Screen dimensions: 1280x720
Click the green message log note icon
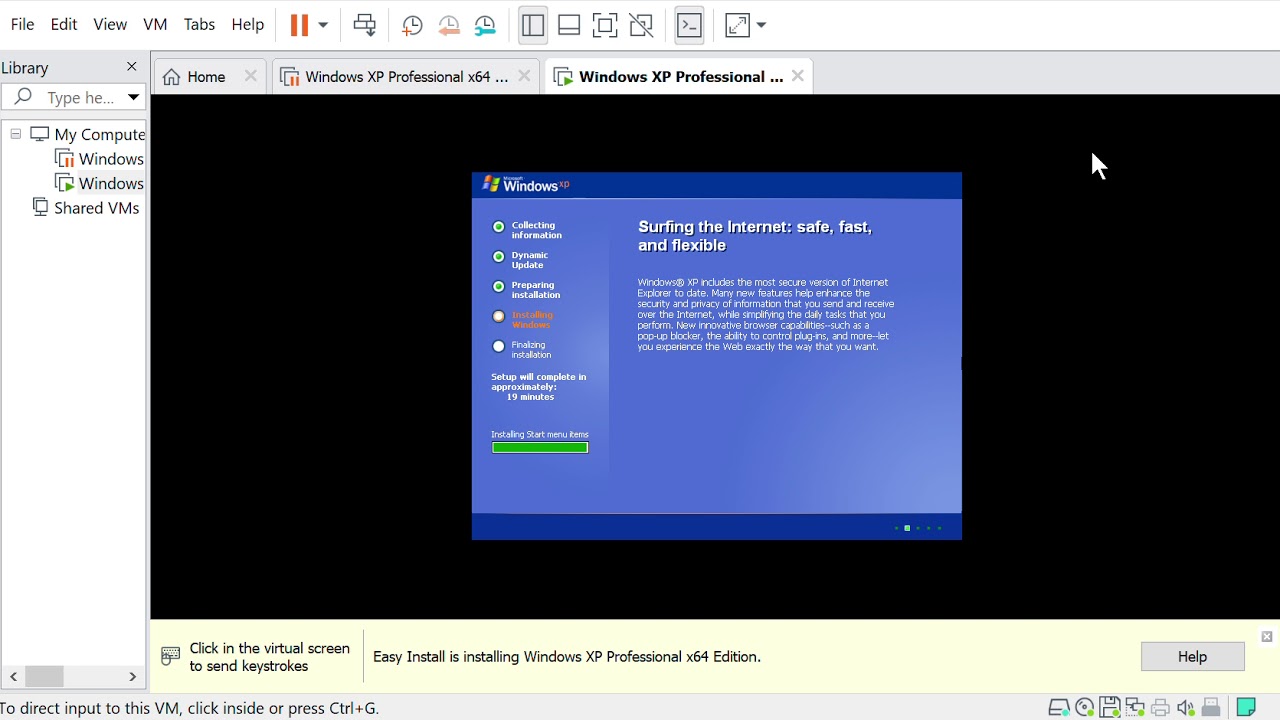click(1246, 708)
